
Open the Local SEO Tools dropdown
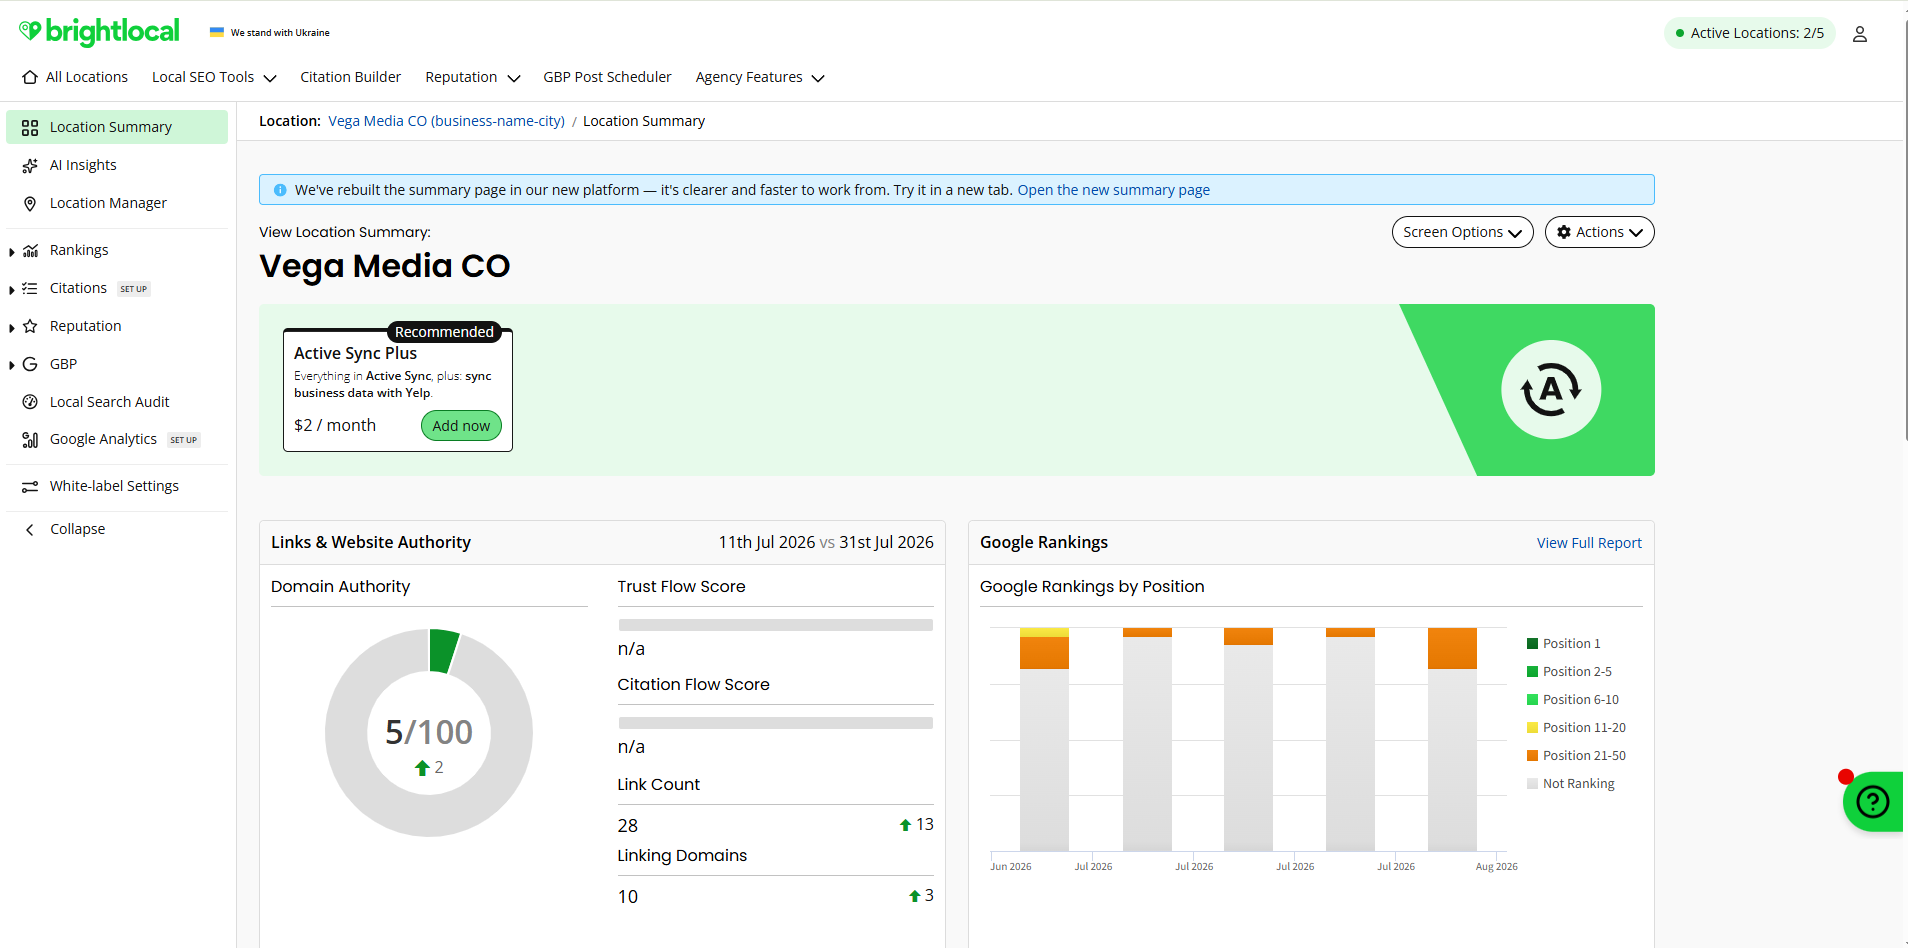point(214,77)
